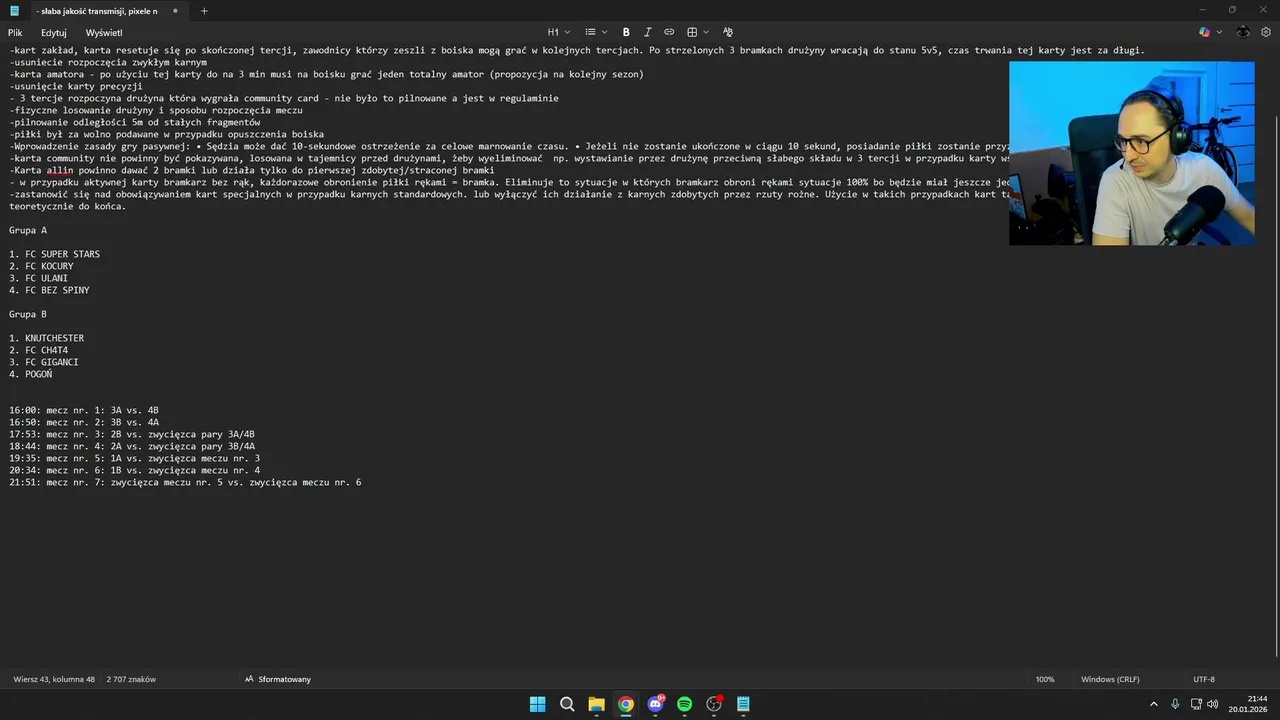The height and width of the screenshot is (720, 1280).
Task: Toggle italic formatting in the toolbar
Action: [x=647, y=32]
